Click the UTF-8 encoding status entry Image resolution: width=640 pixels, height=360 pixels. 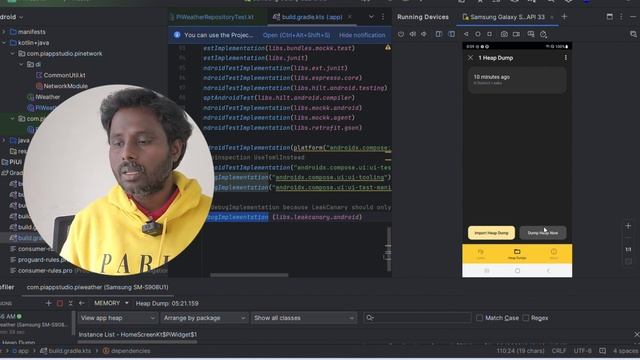click(582, 351)
